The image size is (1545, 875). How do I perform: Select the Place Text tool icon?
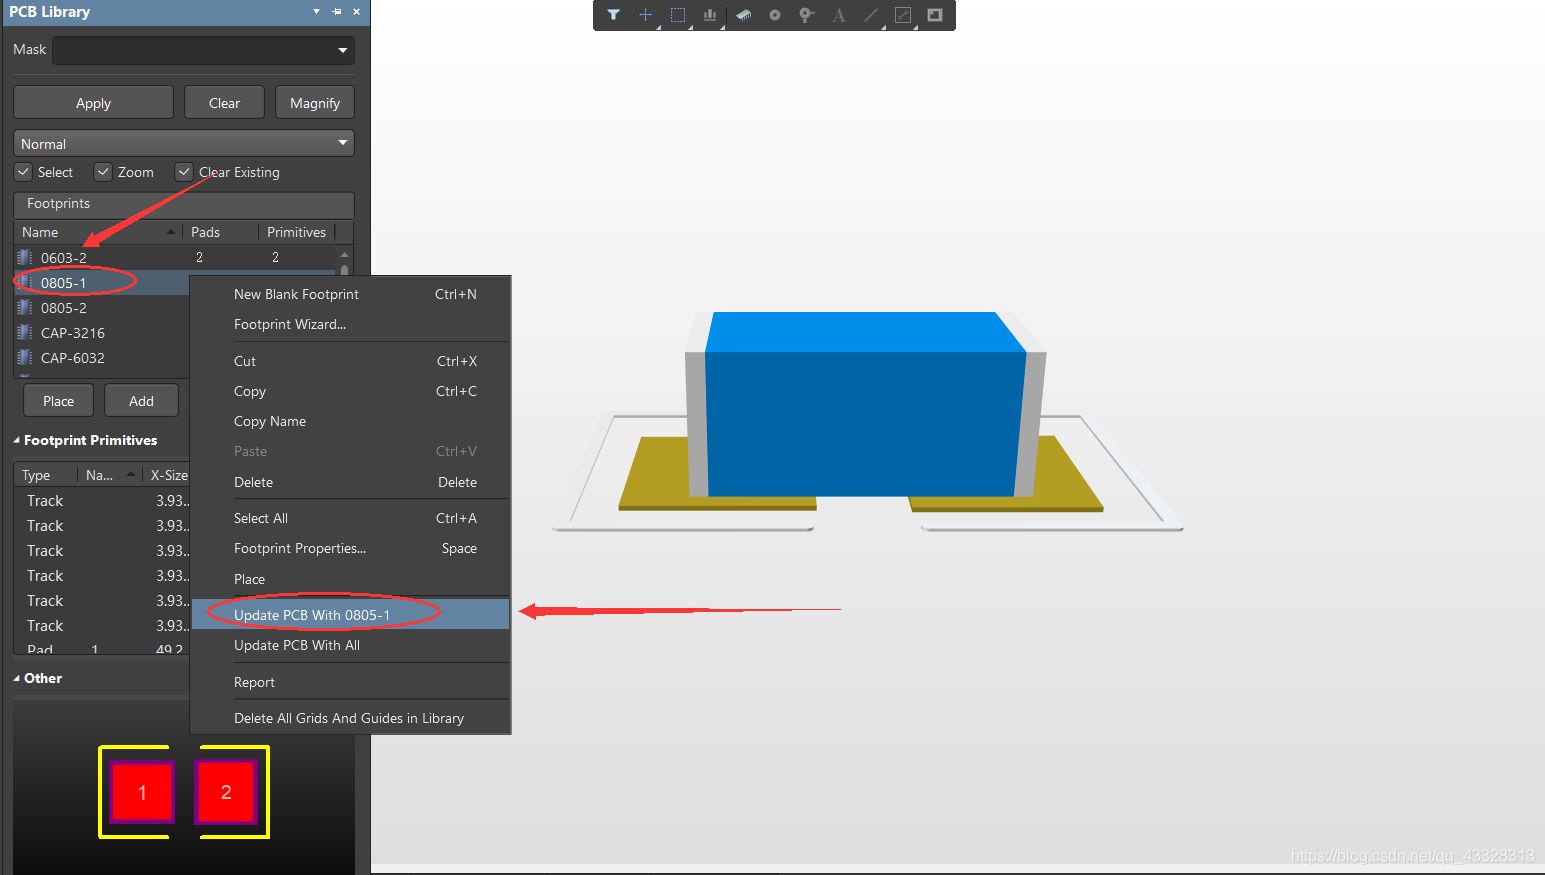[x=838, y=15]
